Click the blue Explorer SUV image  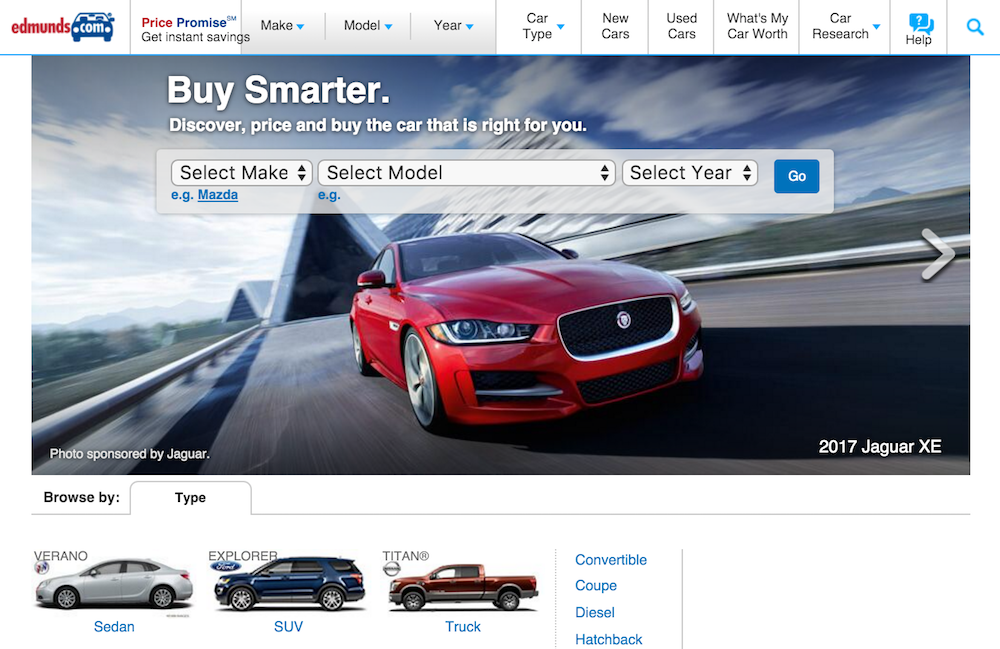289,584
